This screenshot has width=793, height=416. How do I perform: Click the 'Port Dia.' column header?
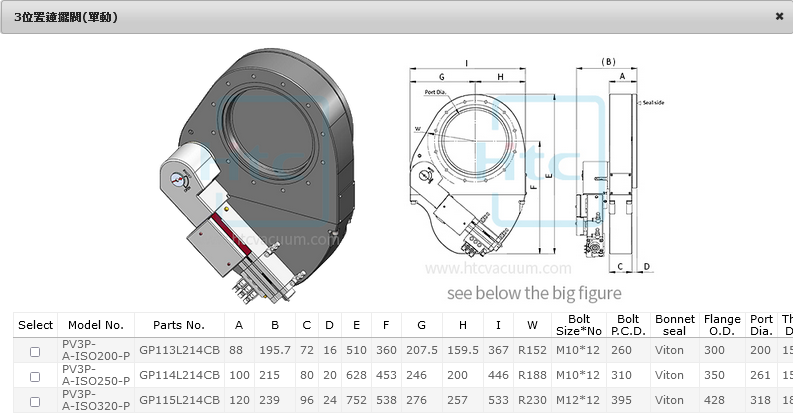click(761, 325)
